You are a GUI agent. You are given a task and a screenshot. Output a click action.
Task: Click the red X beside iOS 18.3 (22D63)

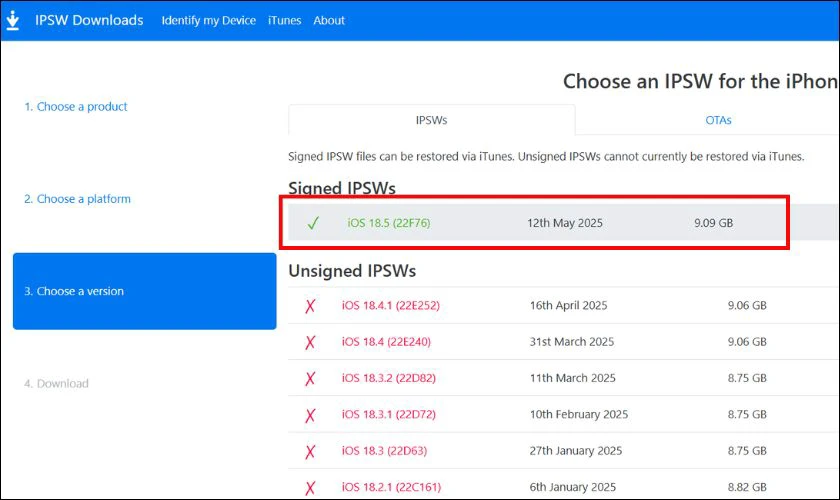(x=310, y=451)
